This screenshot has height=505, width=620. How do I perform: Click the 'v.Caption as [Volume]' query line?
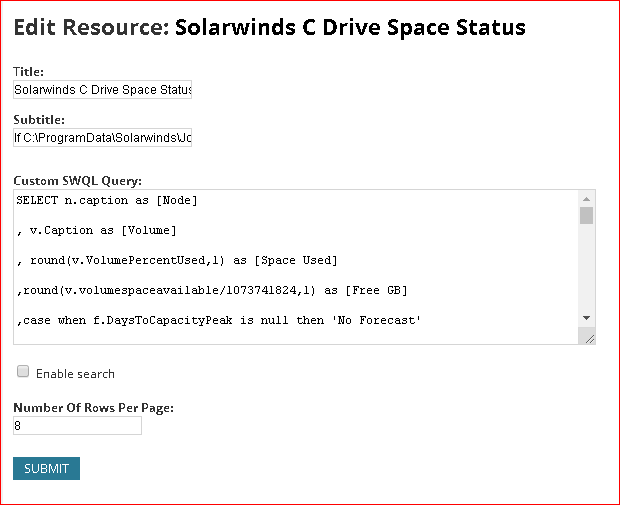click(96, 231)
